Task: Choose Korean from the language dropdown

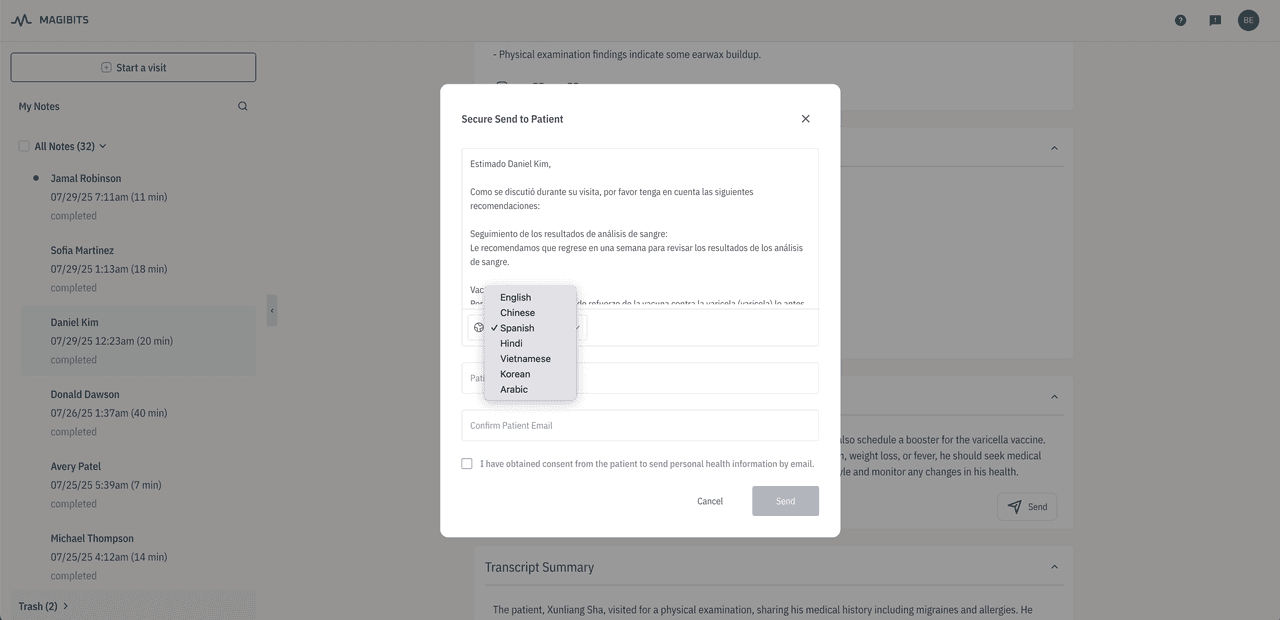Action: pos(514,373)
